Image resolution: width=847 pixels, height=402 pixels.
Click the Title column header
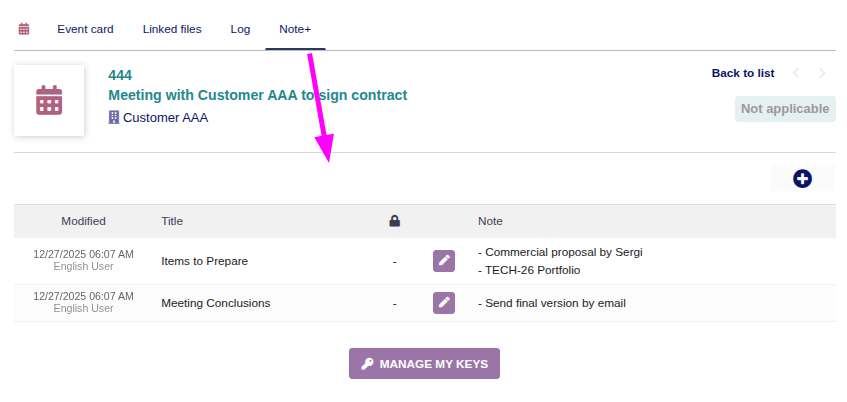click(172, 221)
